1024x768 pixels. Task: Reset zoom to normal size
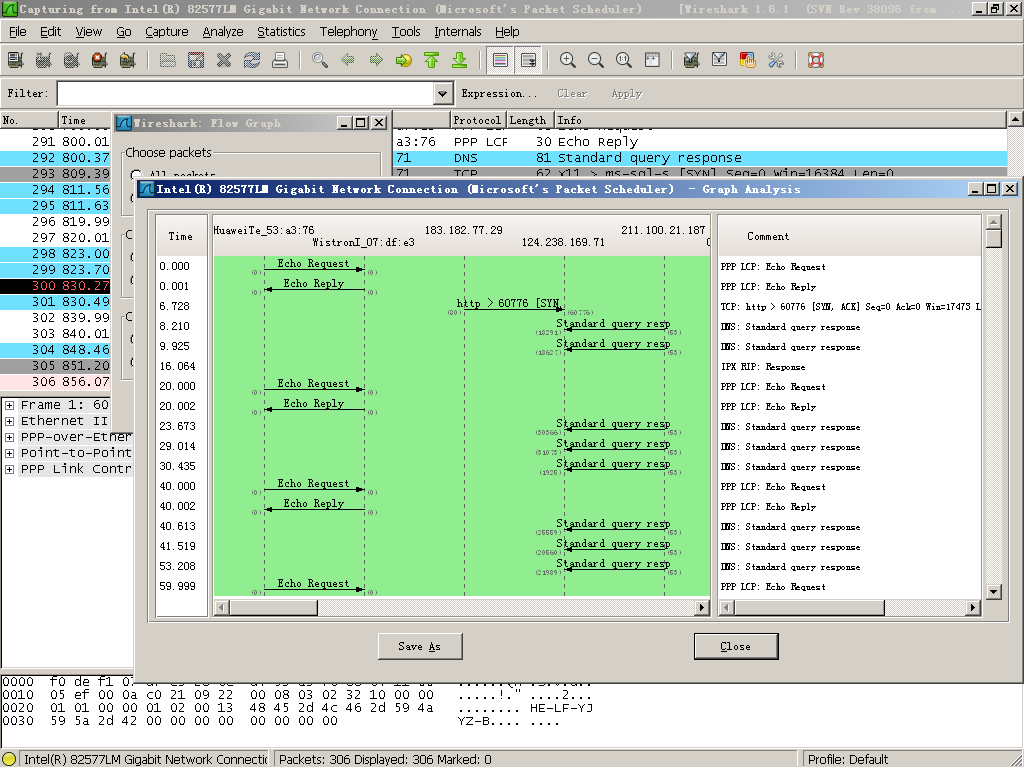[x=624, y=60]
